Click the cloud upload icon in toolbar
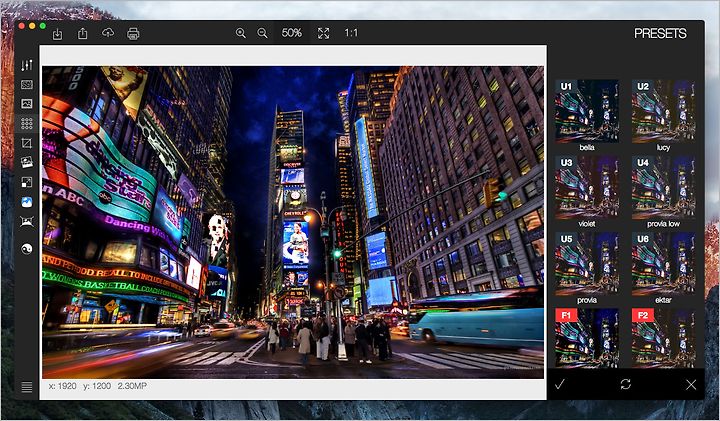 coord(108,33)
